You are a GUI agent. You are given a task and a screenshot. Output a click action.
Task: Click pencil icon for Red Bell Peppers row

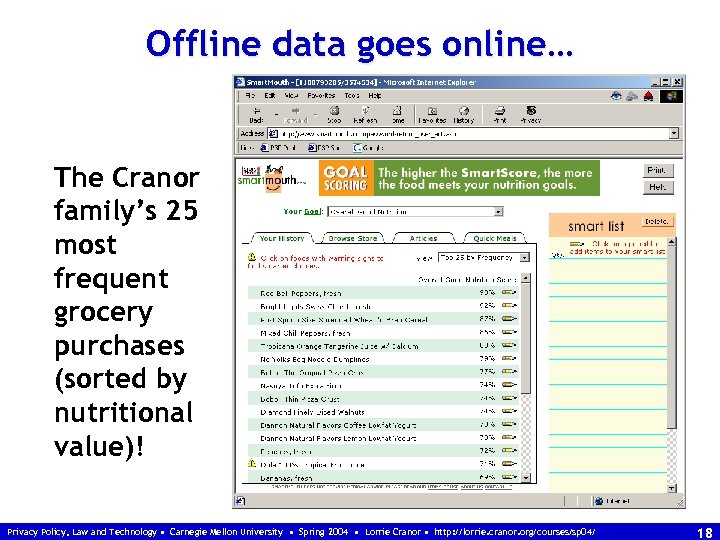509,292
